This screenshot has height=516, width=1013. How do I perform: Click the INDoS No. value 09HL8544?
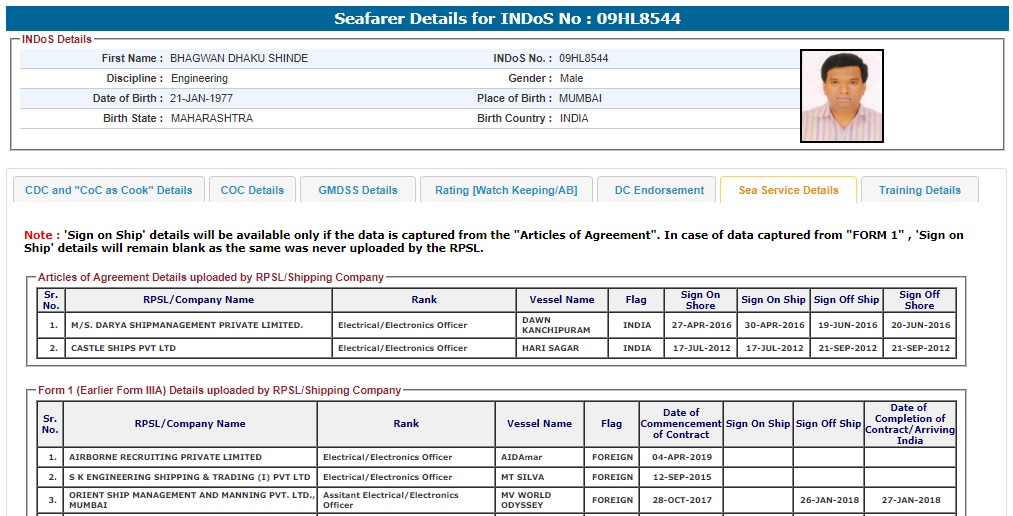[x=583, y=58]
